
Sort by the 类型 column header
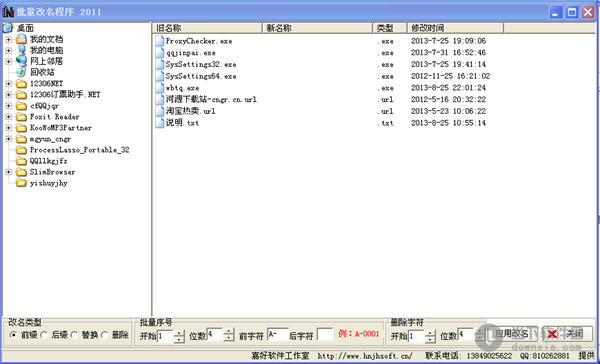390,28
